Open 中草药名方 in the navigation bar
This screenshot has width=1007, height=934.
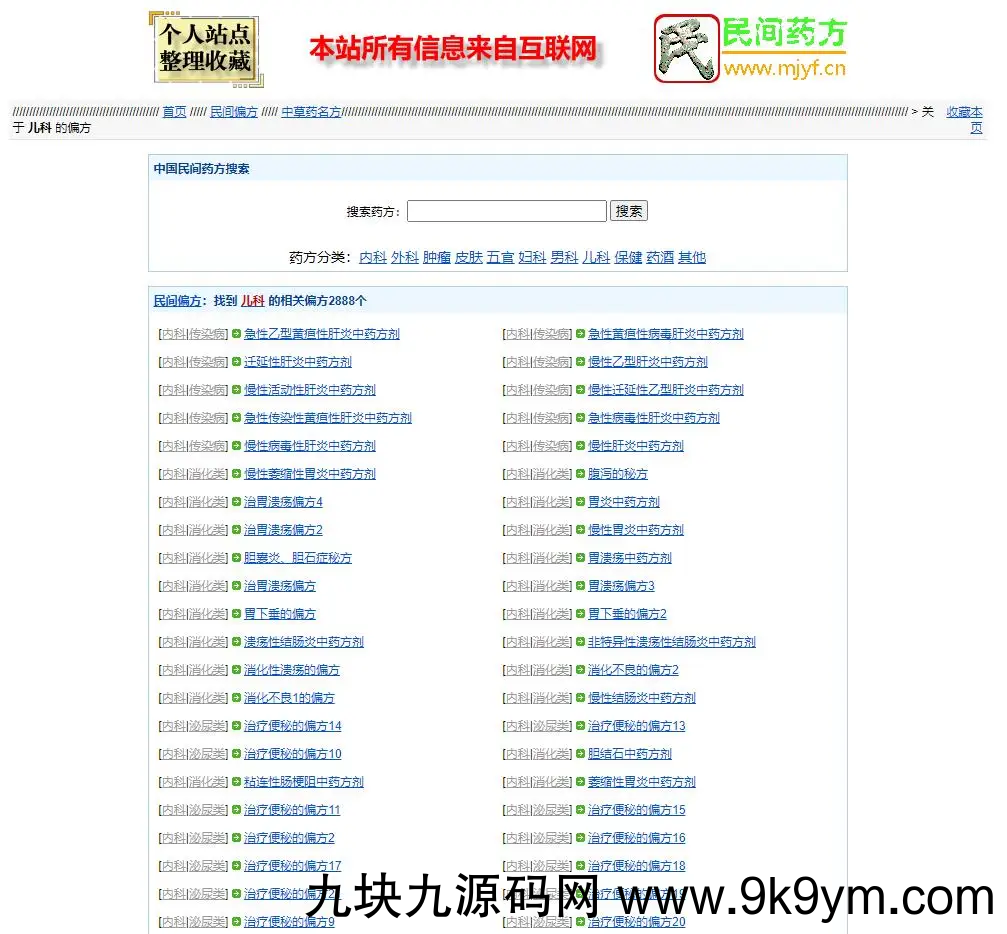point(311,112)
